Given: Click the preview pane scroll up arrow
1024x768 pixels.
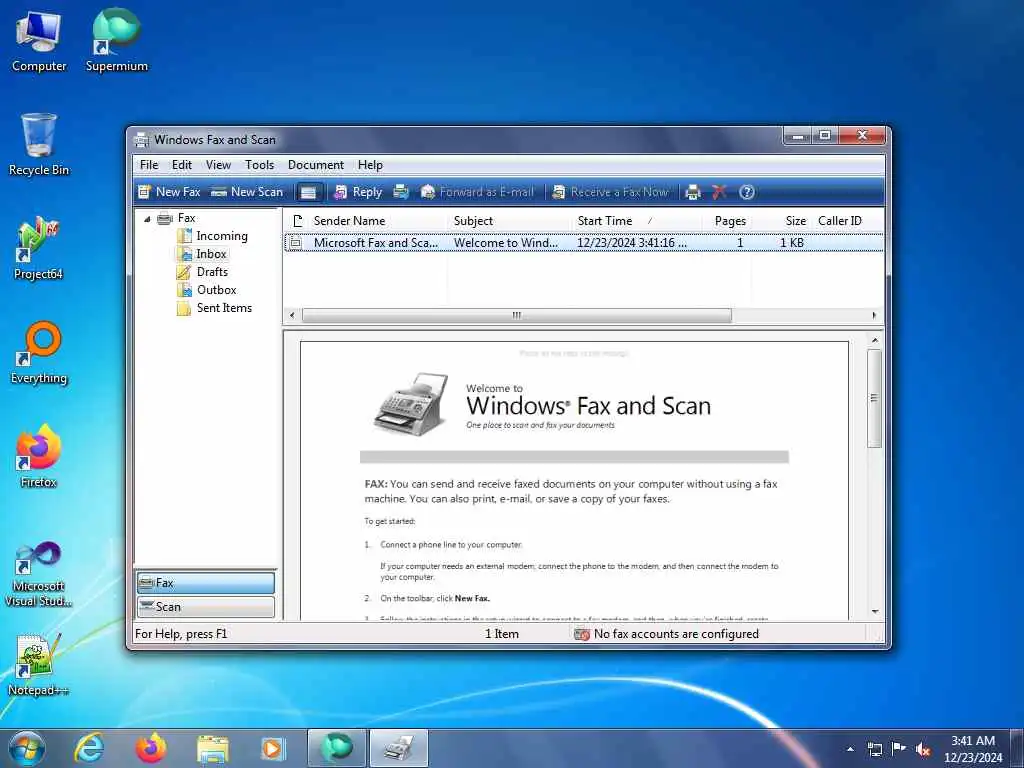Looking at the screenshot, I should [x=874, y=341].
